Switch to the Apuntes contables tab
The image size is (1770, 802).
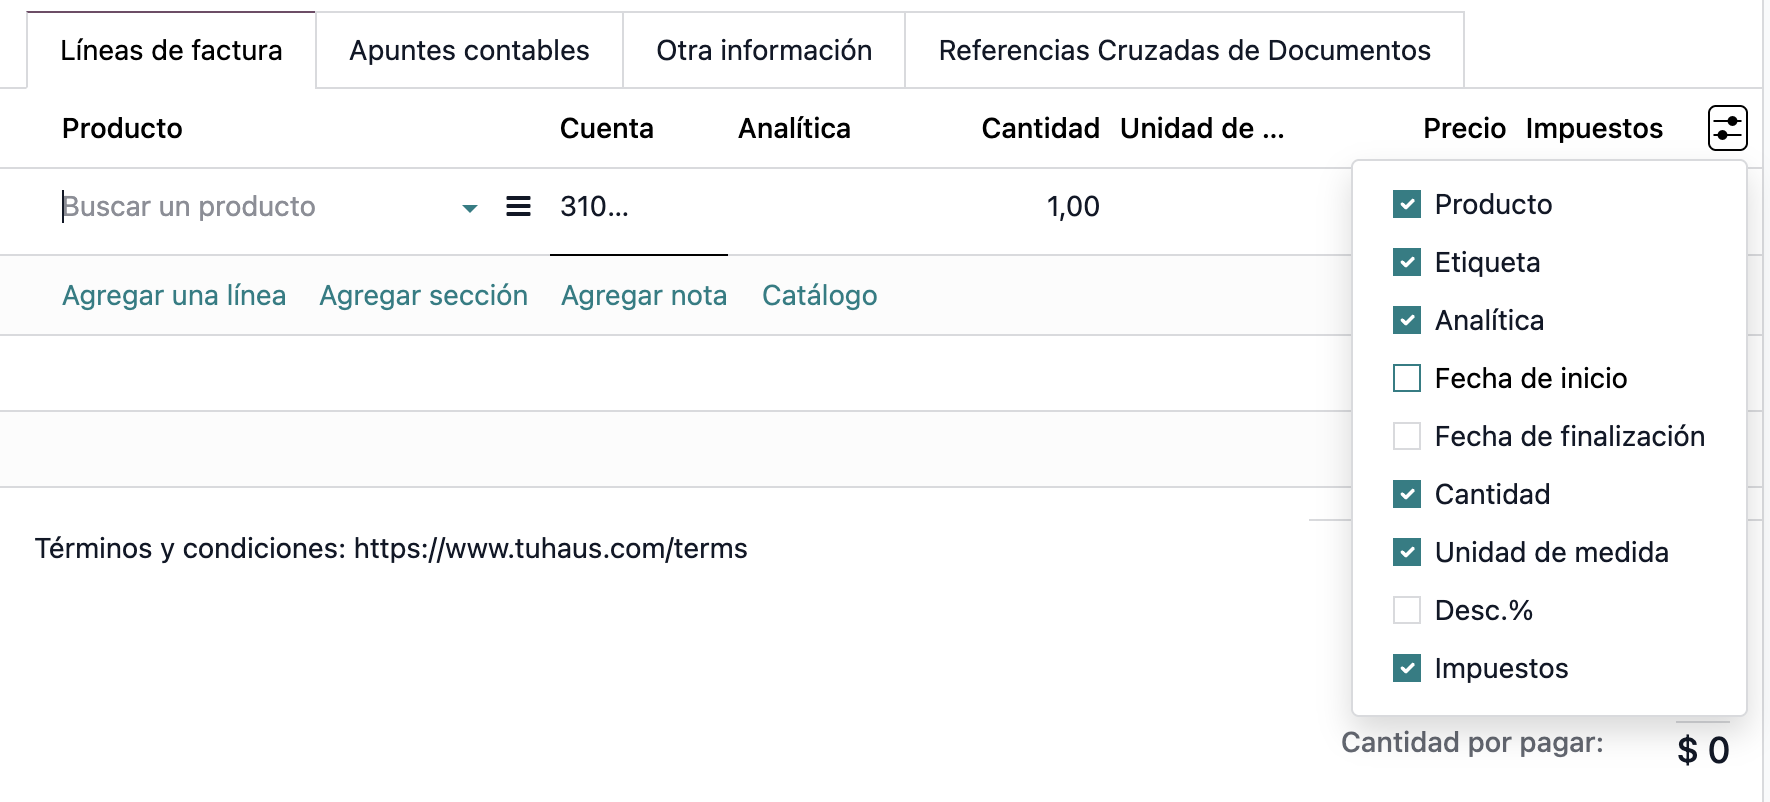pos(468,50)
